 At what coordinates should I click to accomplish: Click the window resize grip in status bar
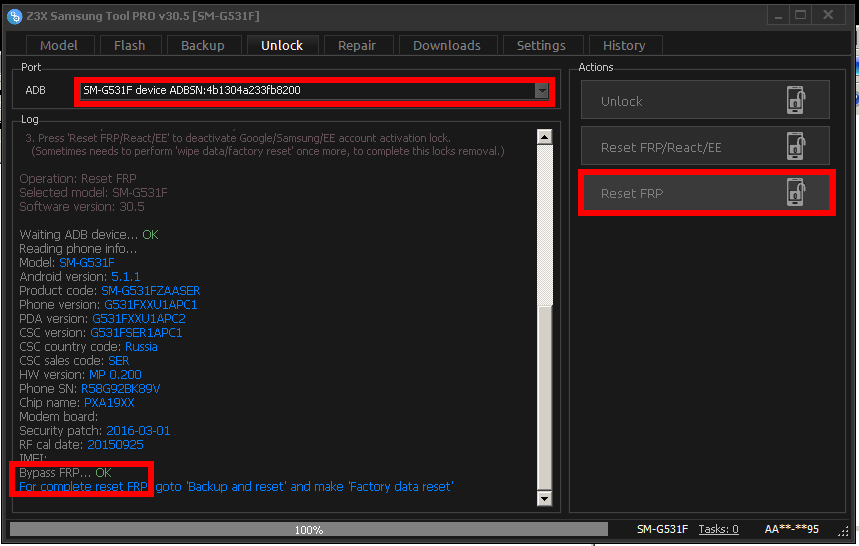click(844, 530)
